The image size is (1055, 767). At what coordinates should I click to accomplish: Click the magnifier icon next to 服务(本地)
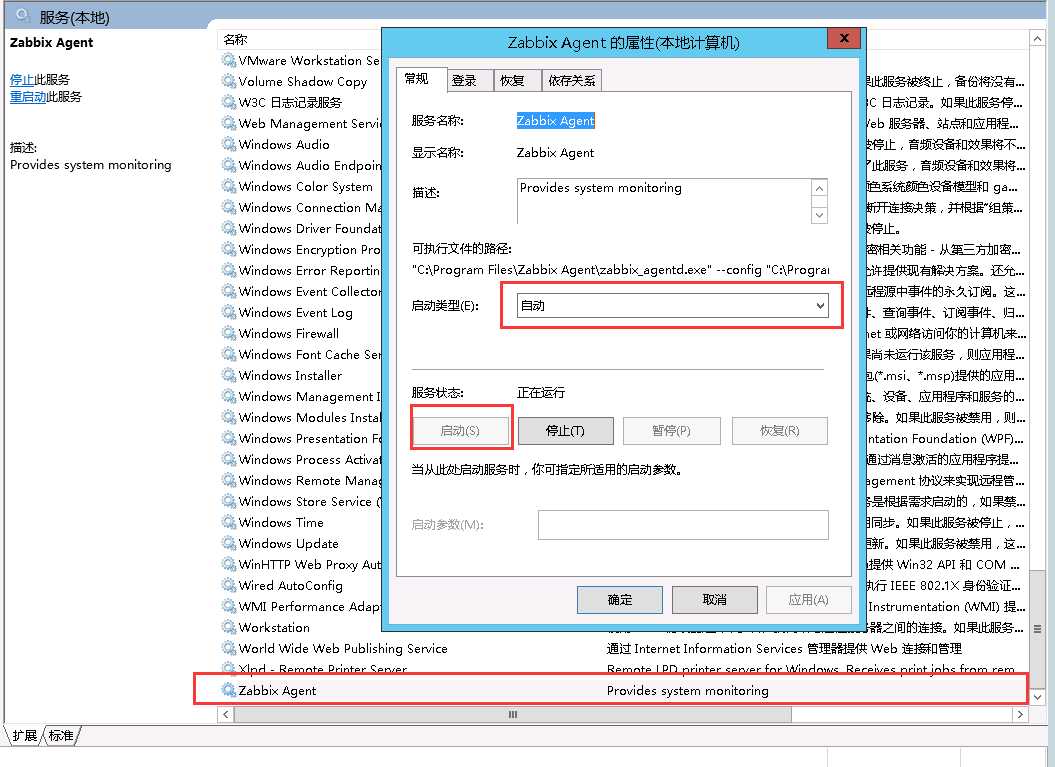(24, 15)
